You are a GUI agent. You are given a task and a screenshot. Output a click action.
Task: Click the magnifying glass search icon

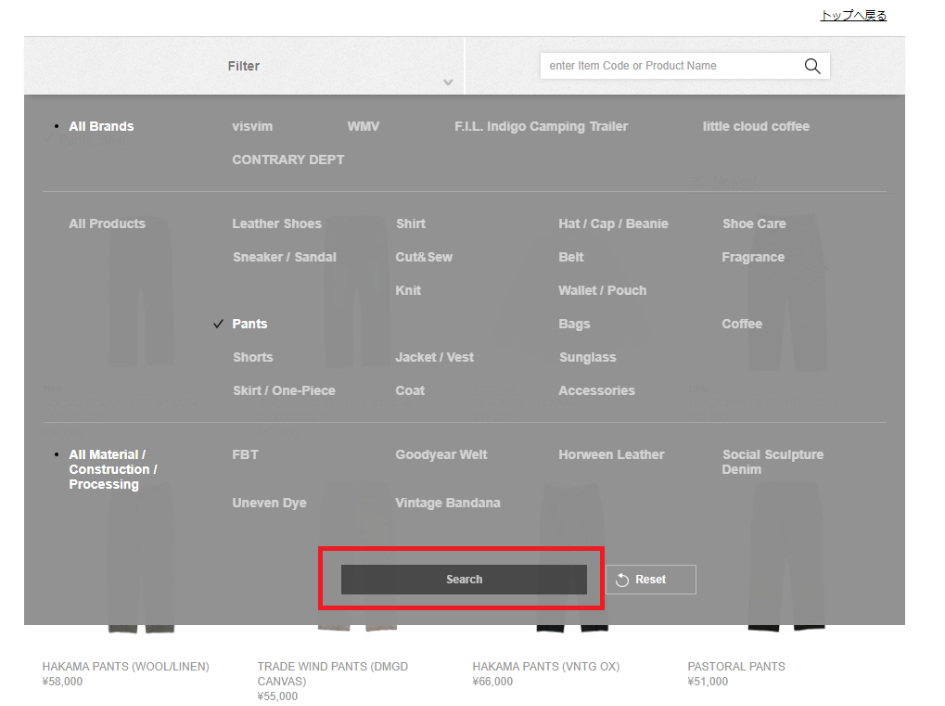(812, 66)
